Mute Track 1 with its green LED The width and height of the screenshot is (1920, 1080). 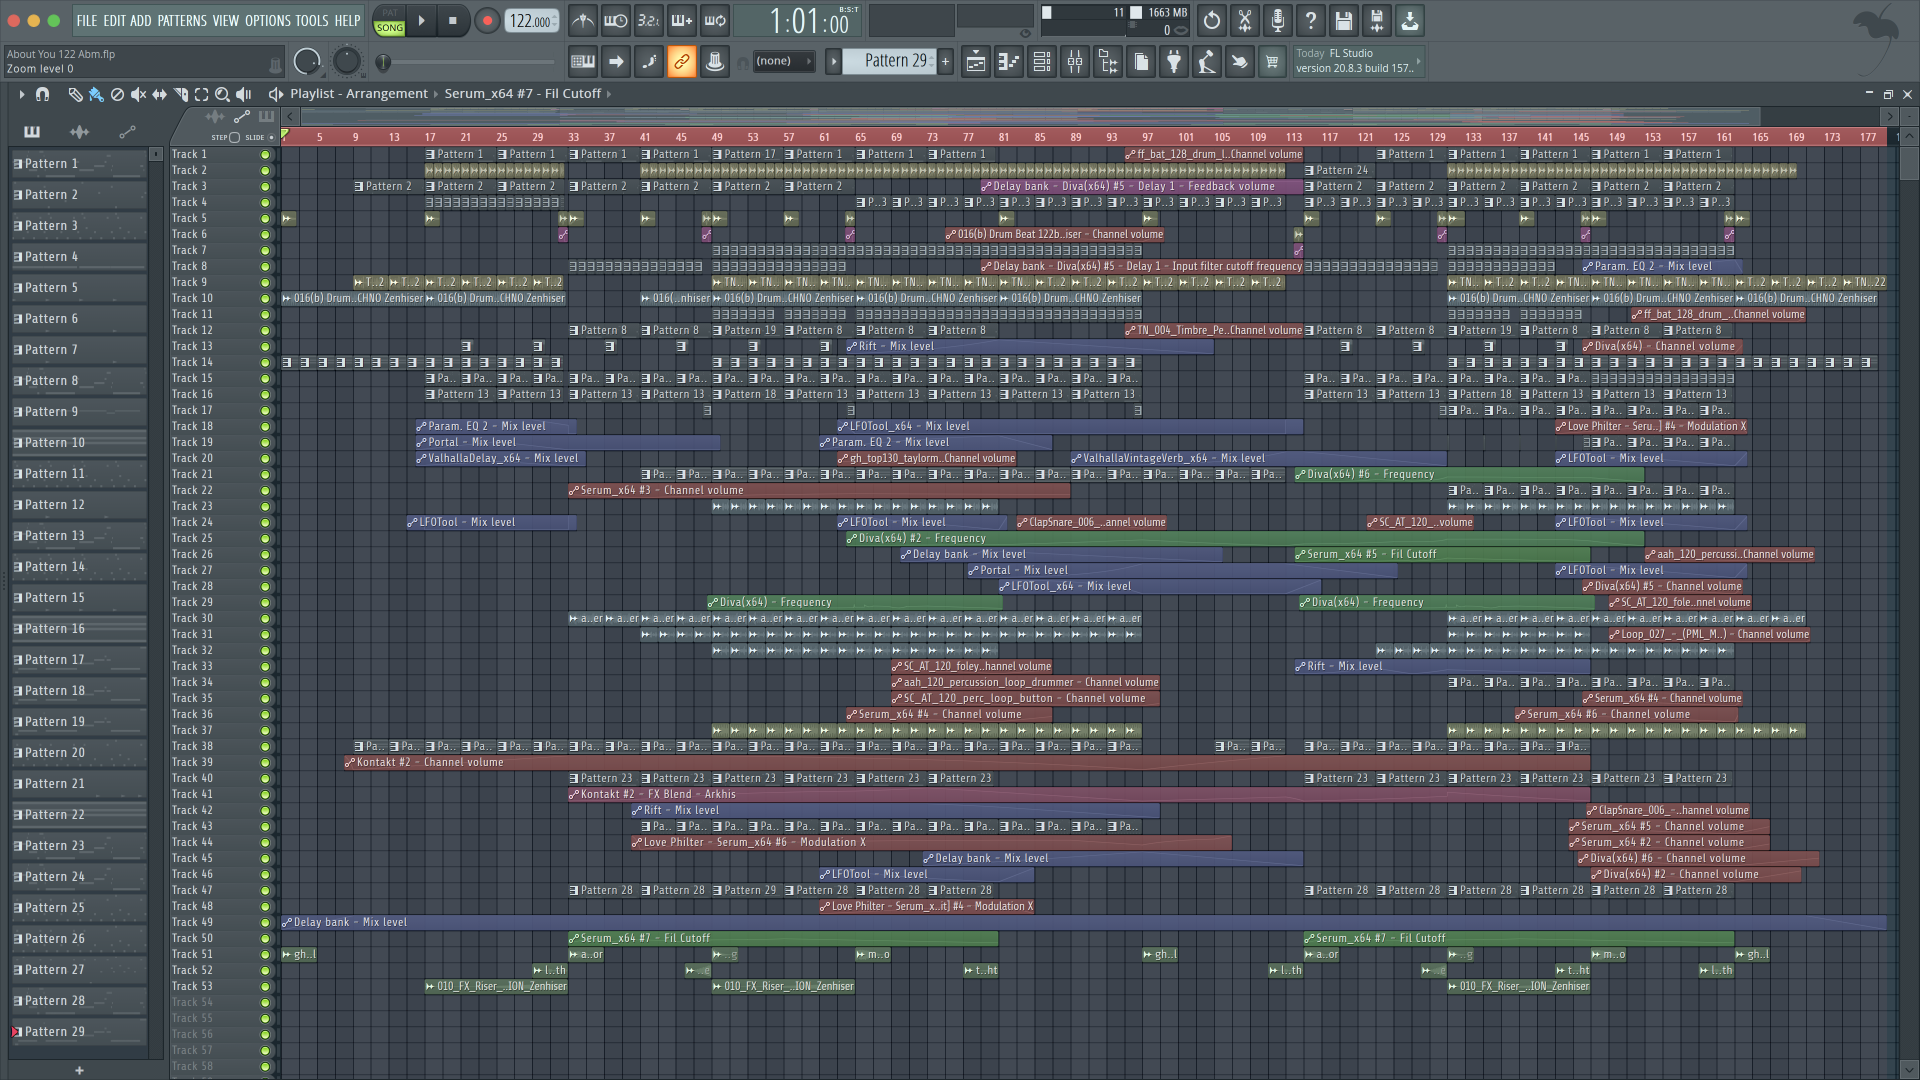click(265, 155)
